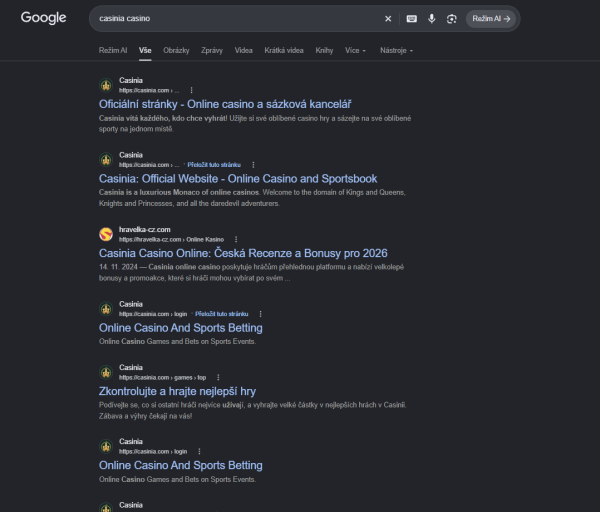Open more options for first casinia.com login result
The height and width of the screenshot is (512, 600).
[x=260, y=314]
